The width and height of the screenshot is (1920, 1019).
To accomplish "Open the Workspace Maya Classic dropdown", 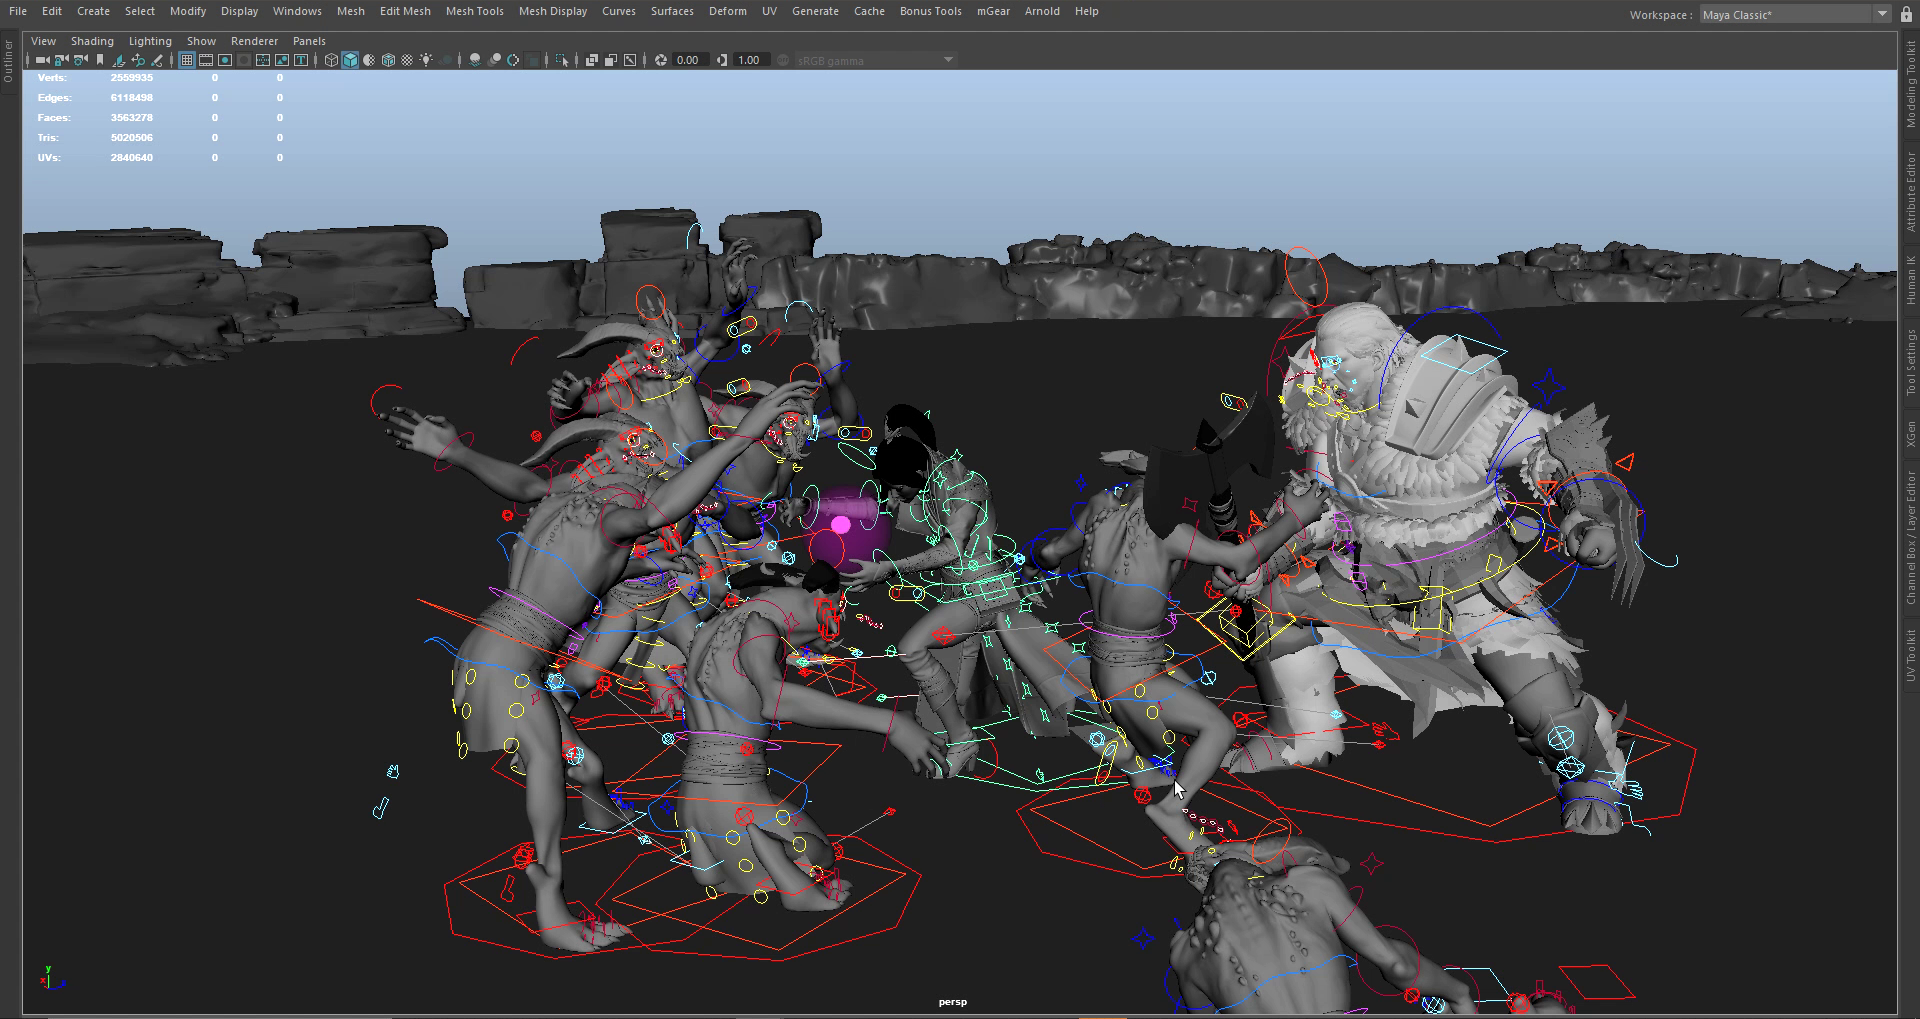I will 1881,14.
